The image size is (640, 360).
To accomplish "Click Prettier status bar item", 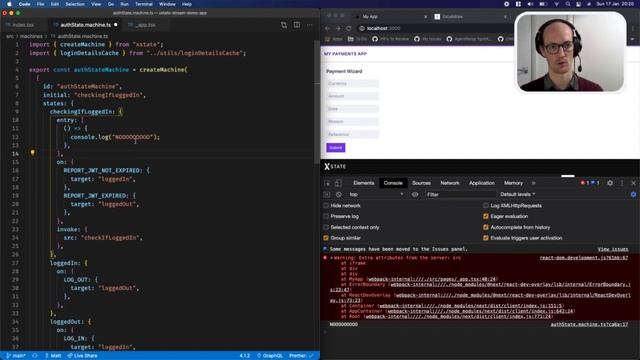I will pos(301,356).
